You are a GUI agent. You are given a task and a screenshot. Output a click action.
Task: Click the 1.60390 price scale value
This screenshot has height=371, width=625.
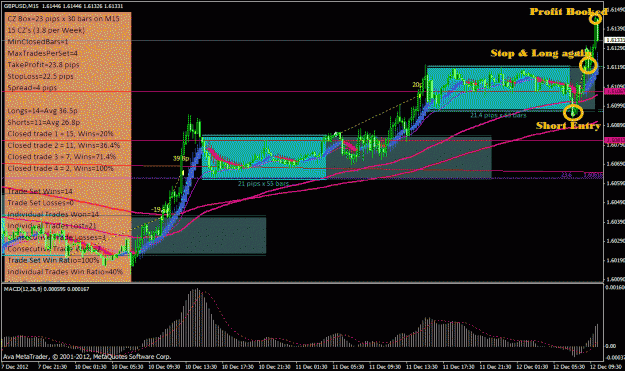point(615,222)
